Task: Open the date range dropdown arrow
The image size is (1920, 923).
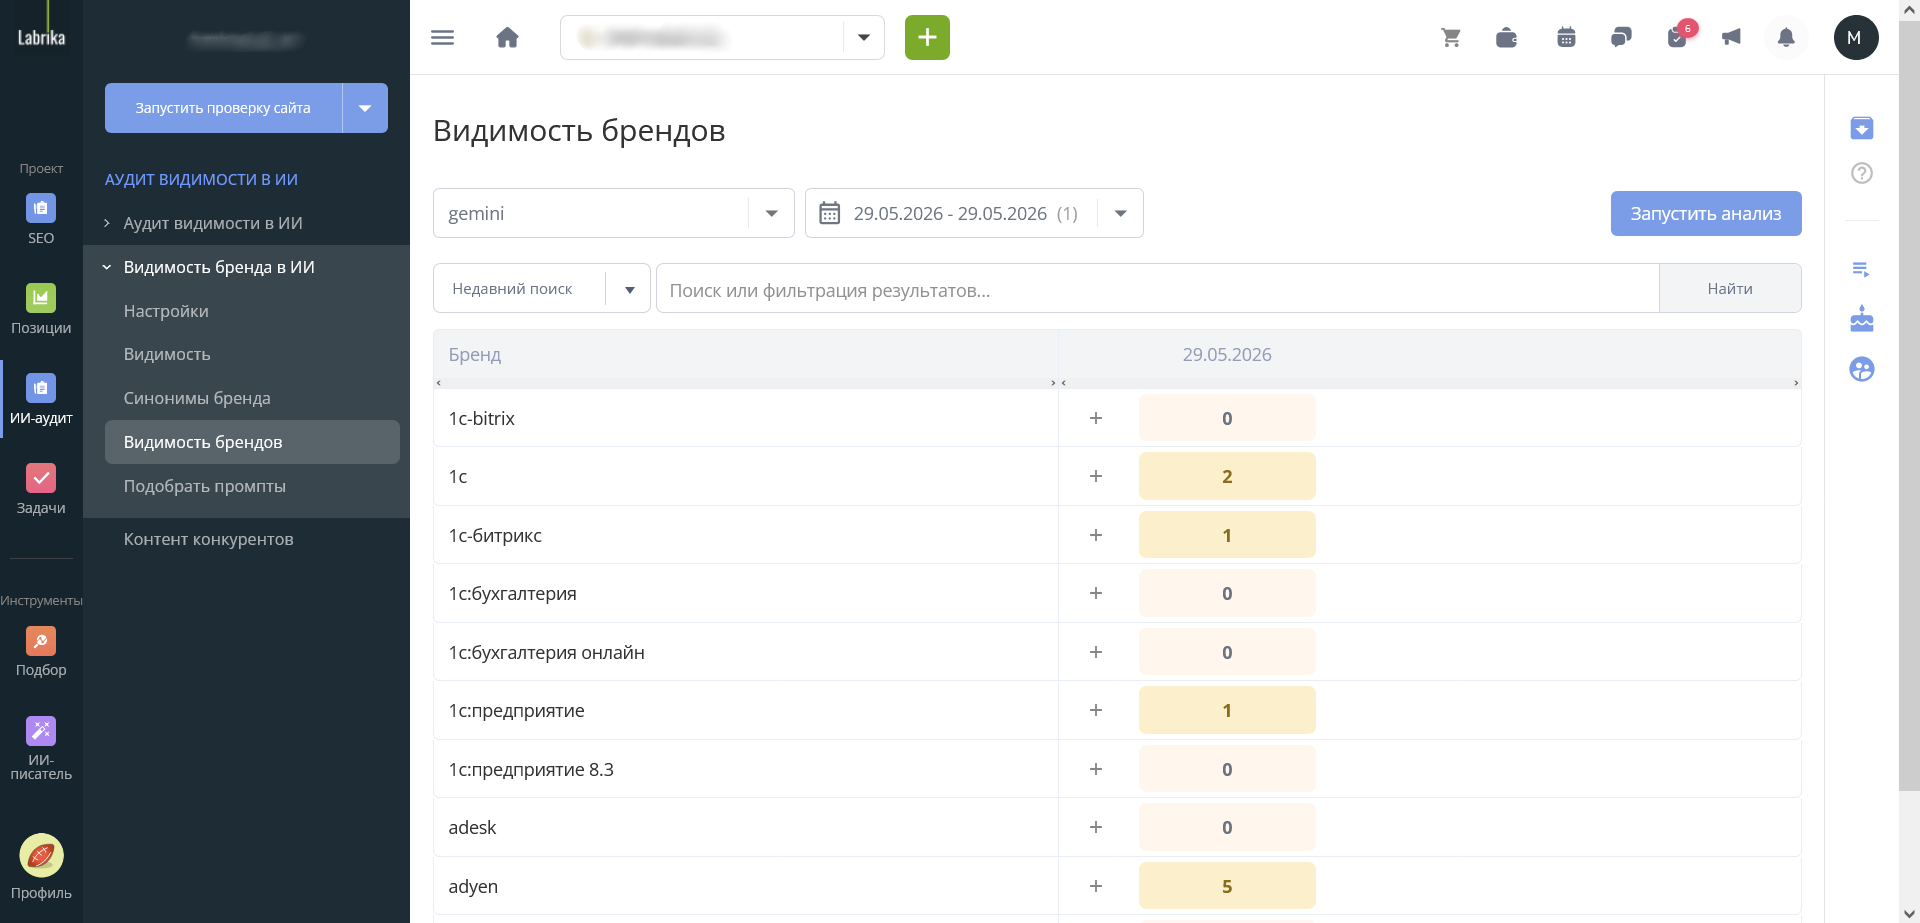Action: coord(1121,213)
